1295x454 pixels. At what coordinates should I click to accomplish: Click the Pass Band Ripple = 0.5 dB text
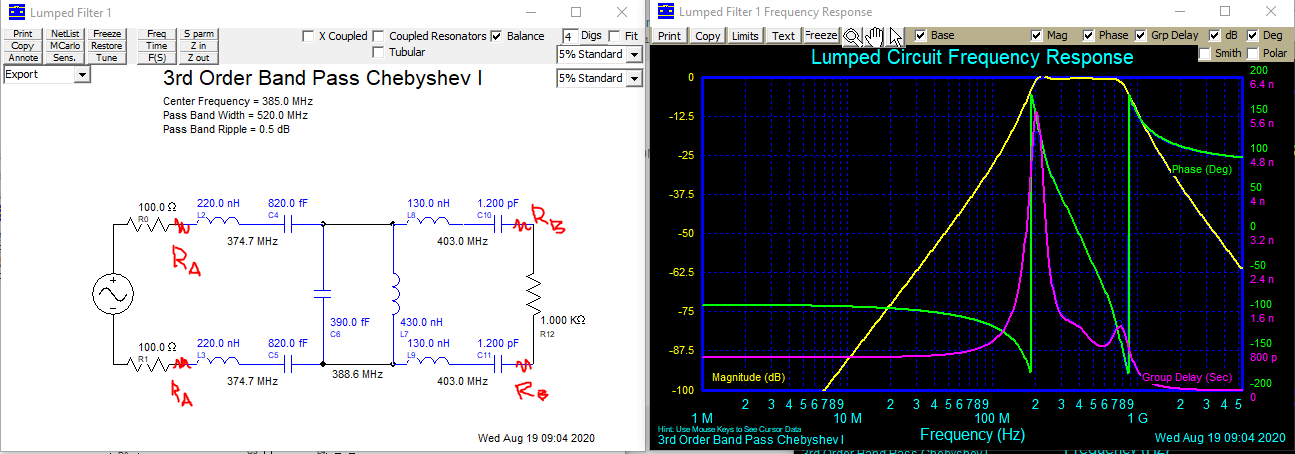click(226, 129)
